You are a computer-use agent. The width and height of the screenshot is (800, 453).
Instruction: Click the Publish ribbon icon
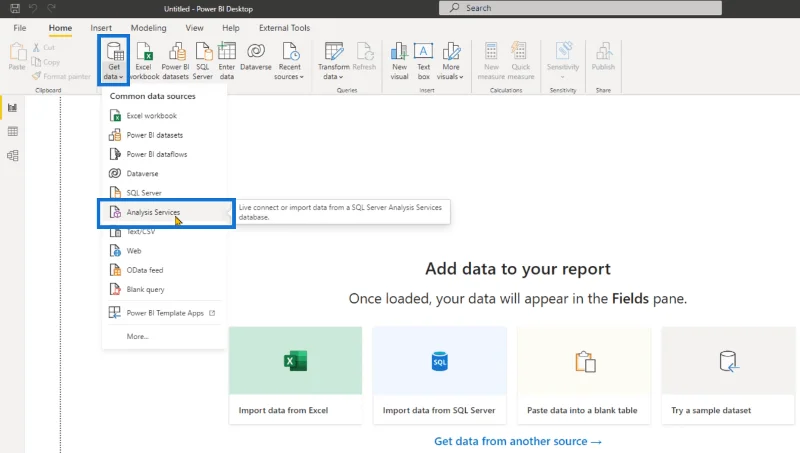pos(603,57)
